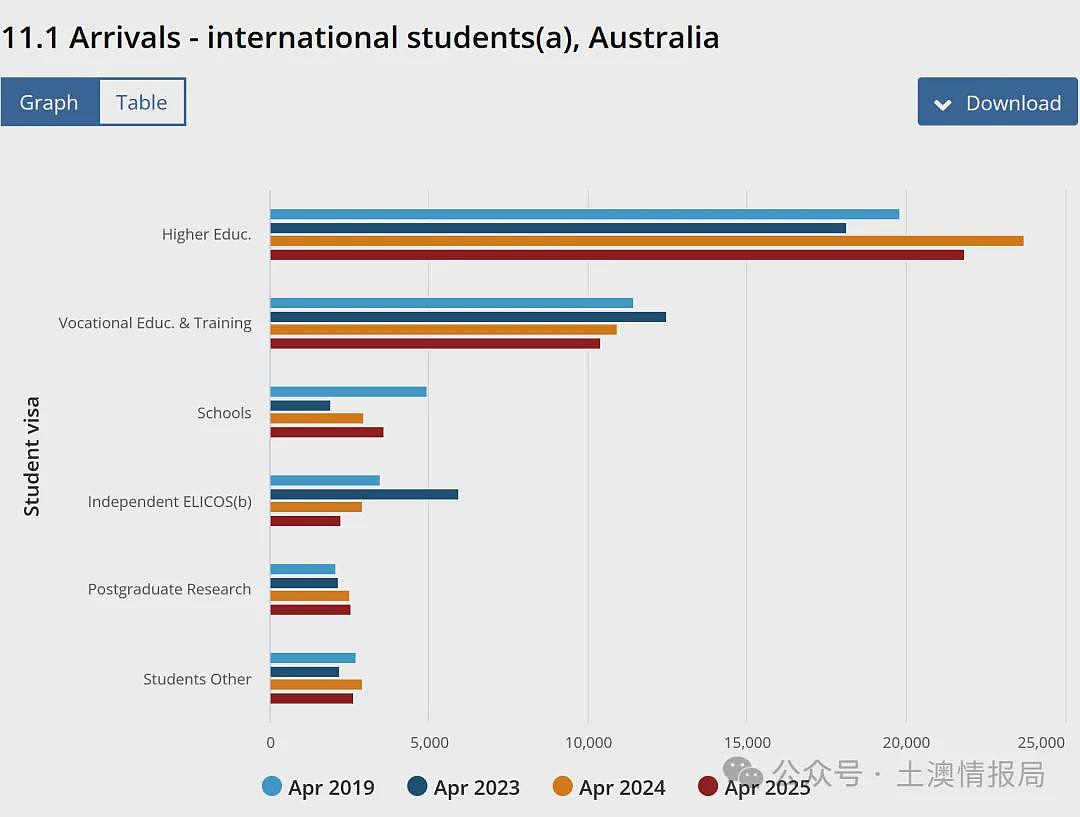Switch to the Table tab
This screenshot has height=817, width=1080.
[142, 102]
